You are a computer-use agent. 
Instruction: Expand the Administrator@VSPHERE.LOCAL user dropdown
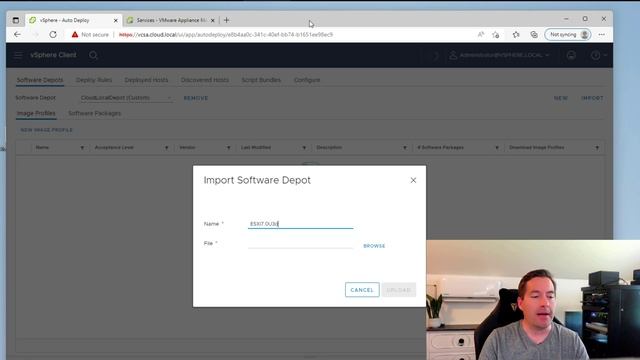[x=500, y=55]
